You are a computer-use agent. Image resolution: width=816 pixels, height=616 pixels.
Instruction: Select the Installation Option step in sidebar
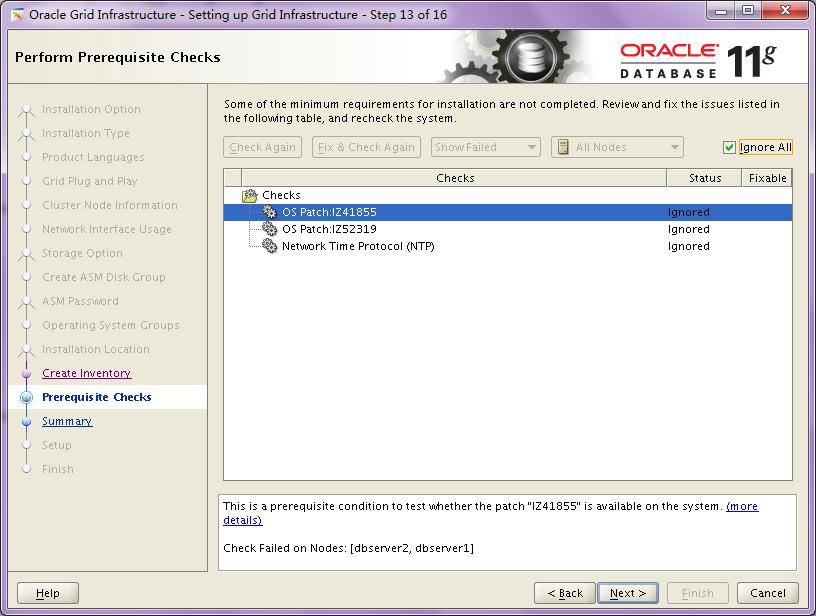tap(91, 109)
